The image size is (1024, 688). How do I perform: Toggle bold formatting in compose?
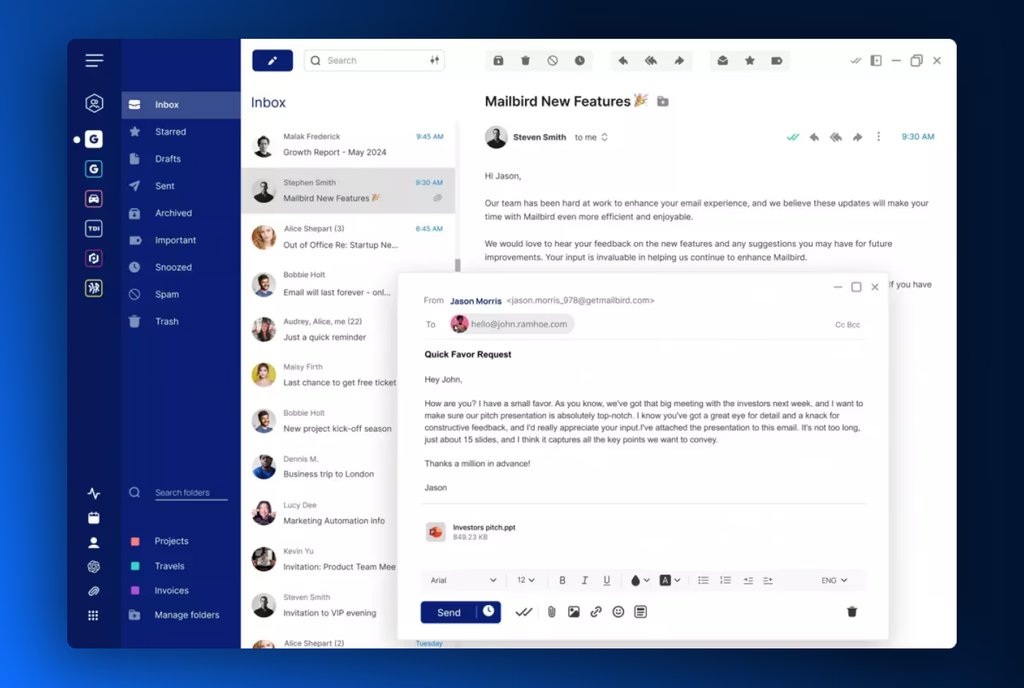(x=562, y=580)
